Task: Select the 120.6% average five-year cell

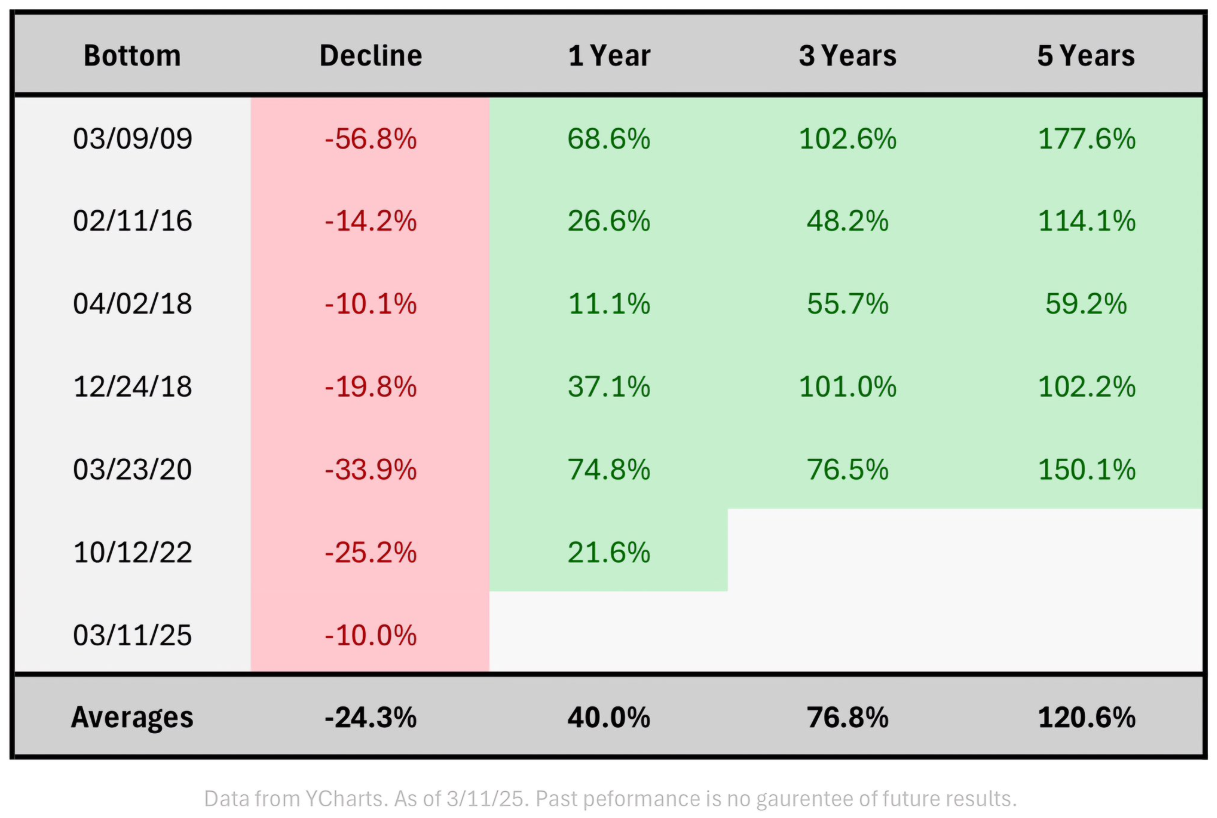Action: coord(1086,717)
